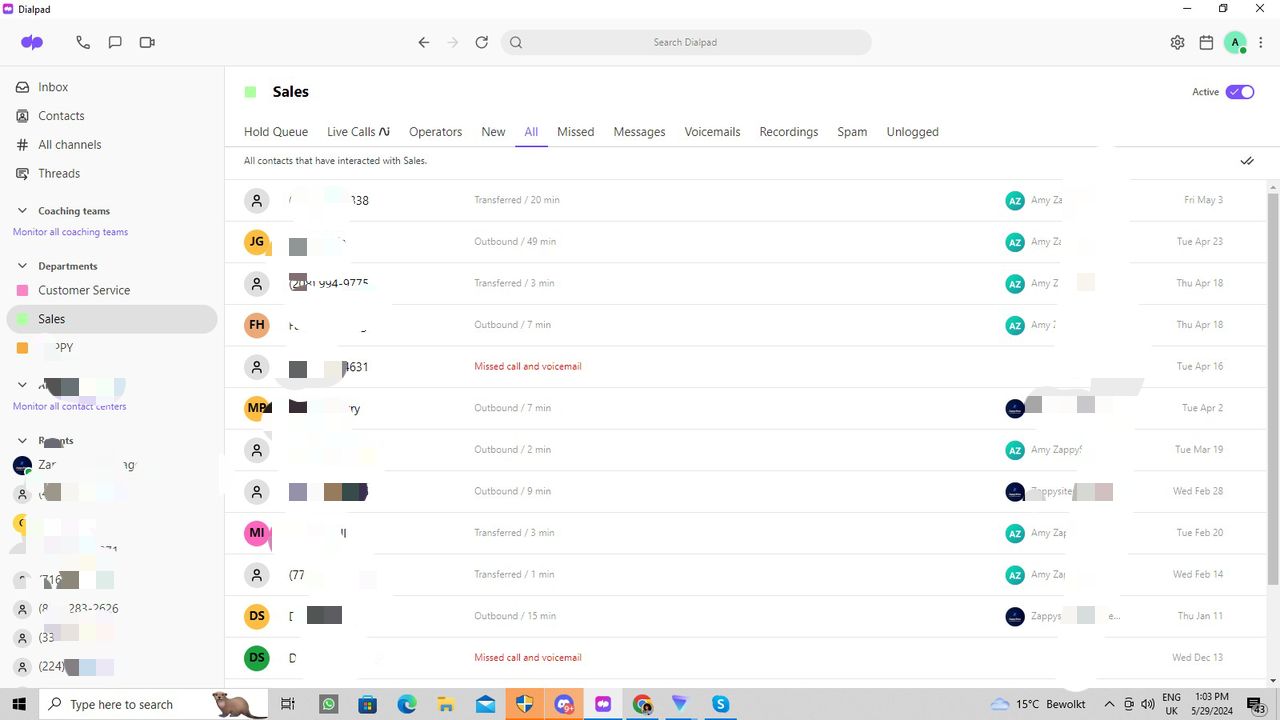Switch to Live Calls tab
The image size is (1280, 720).
click(x=358, y=132)
